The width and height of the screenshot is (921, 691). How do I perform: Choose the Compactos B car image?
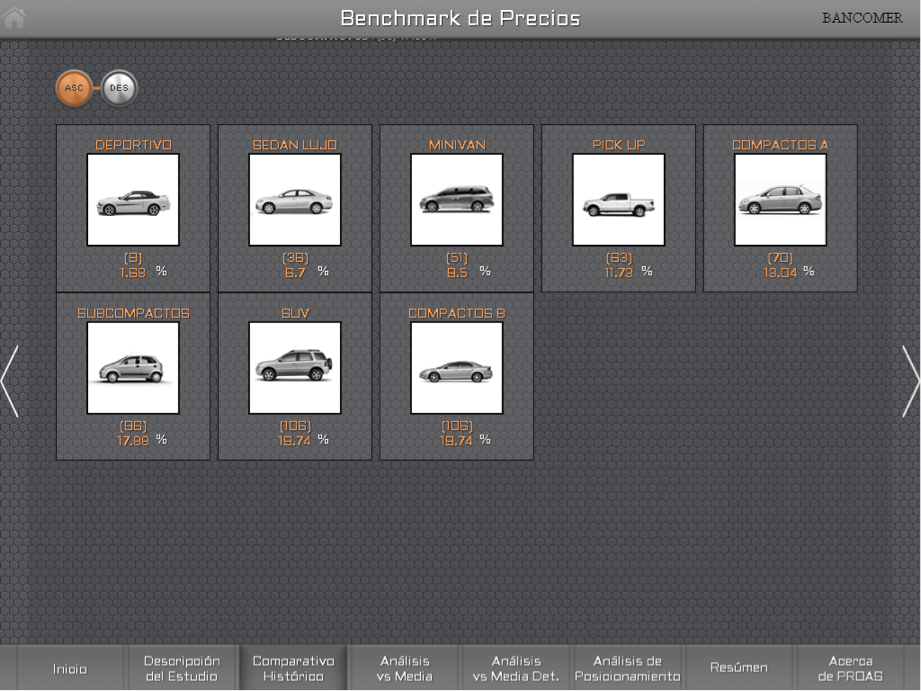456,368
